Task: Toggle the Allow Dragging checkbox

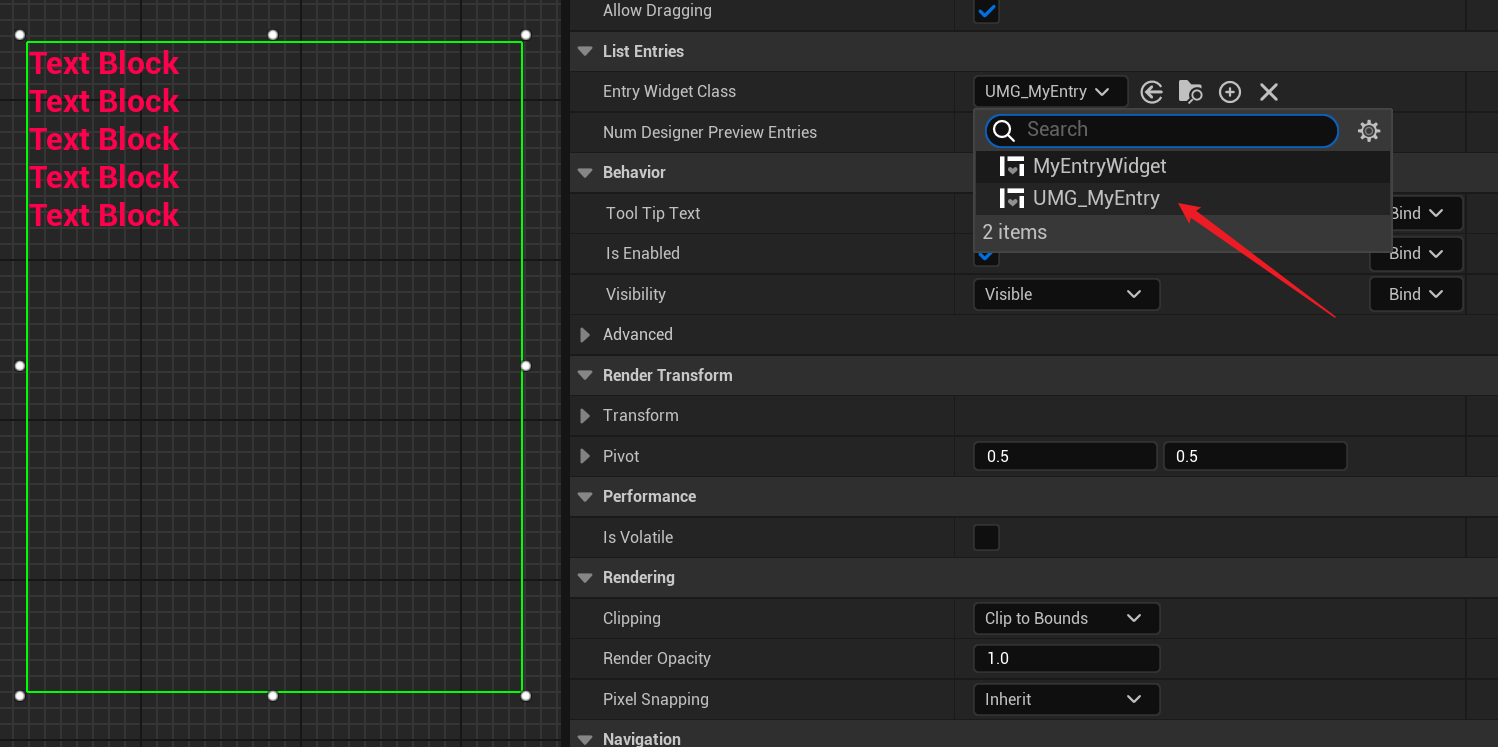Action: [x=986, y=11]
